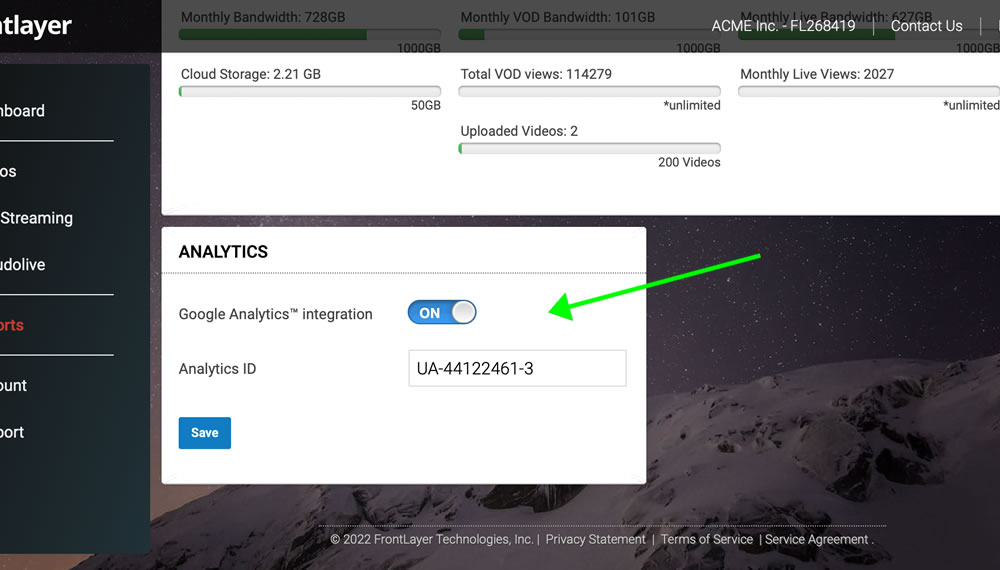The height and width of the screenshot is (570, 1000).
Task: Open the Videos sidebar item
Action: click(8, 172)
